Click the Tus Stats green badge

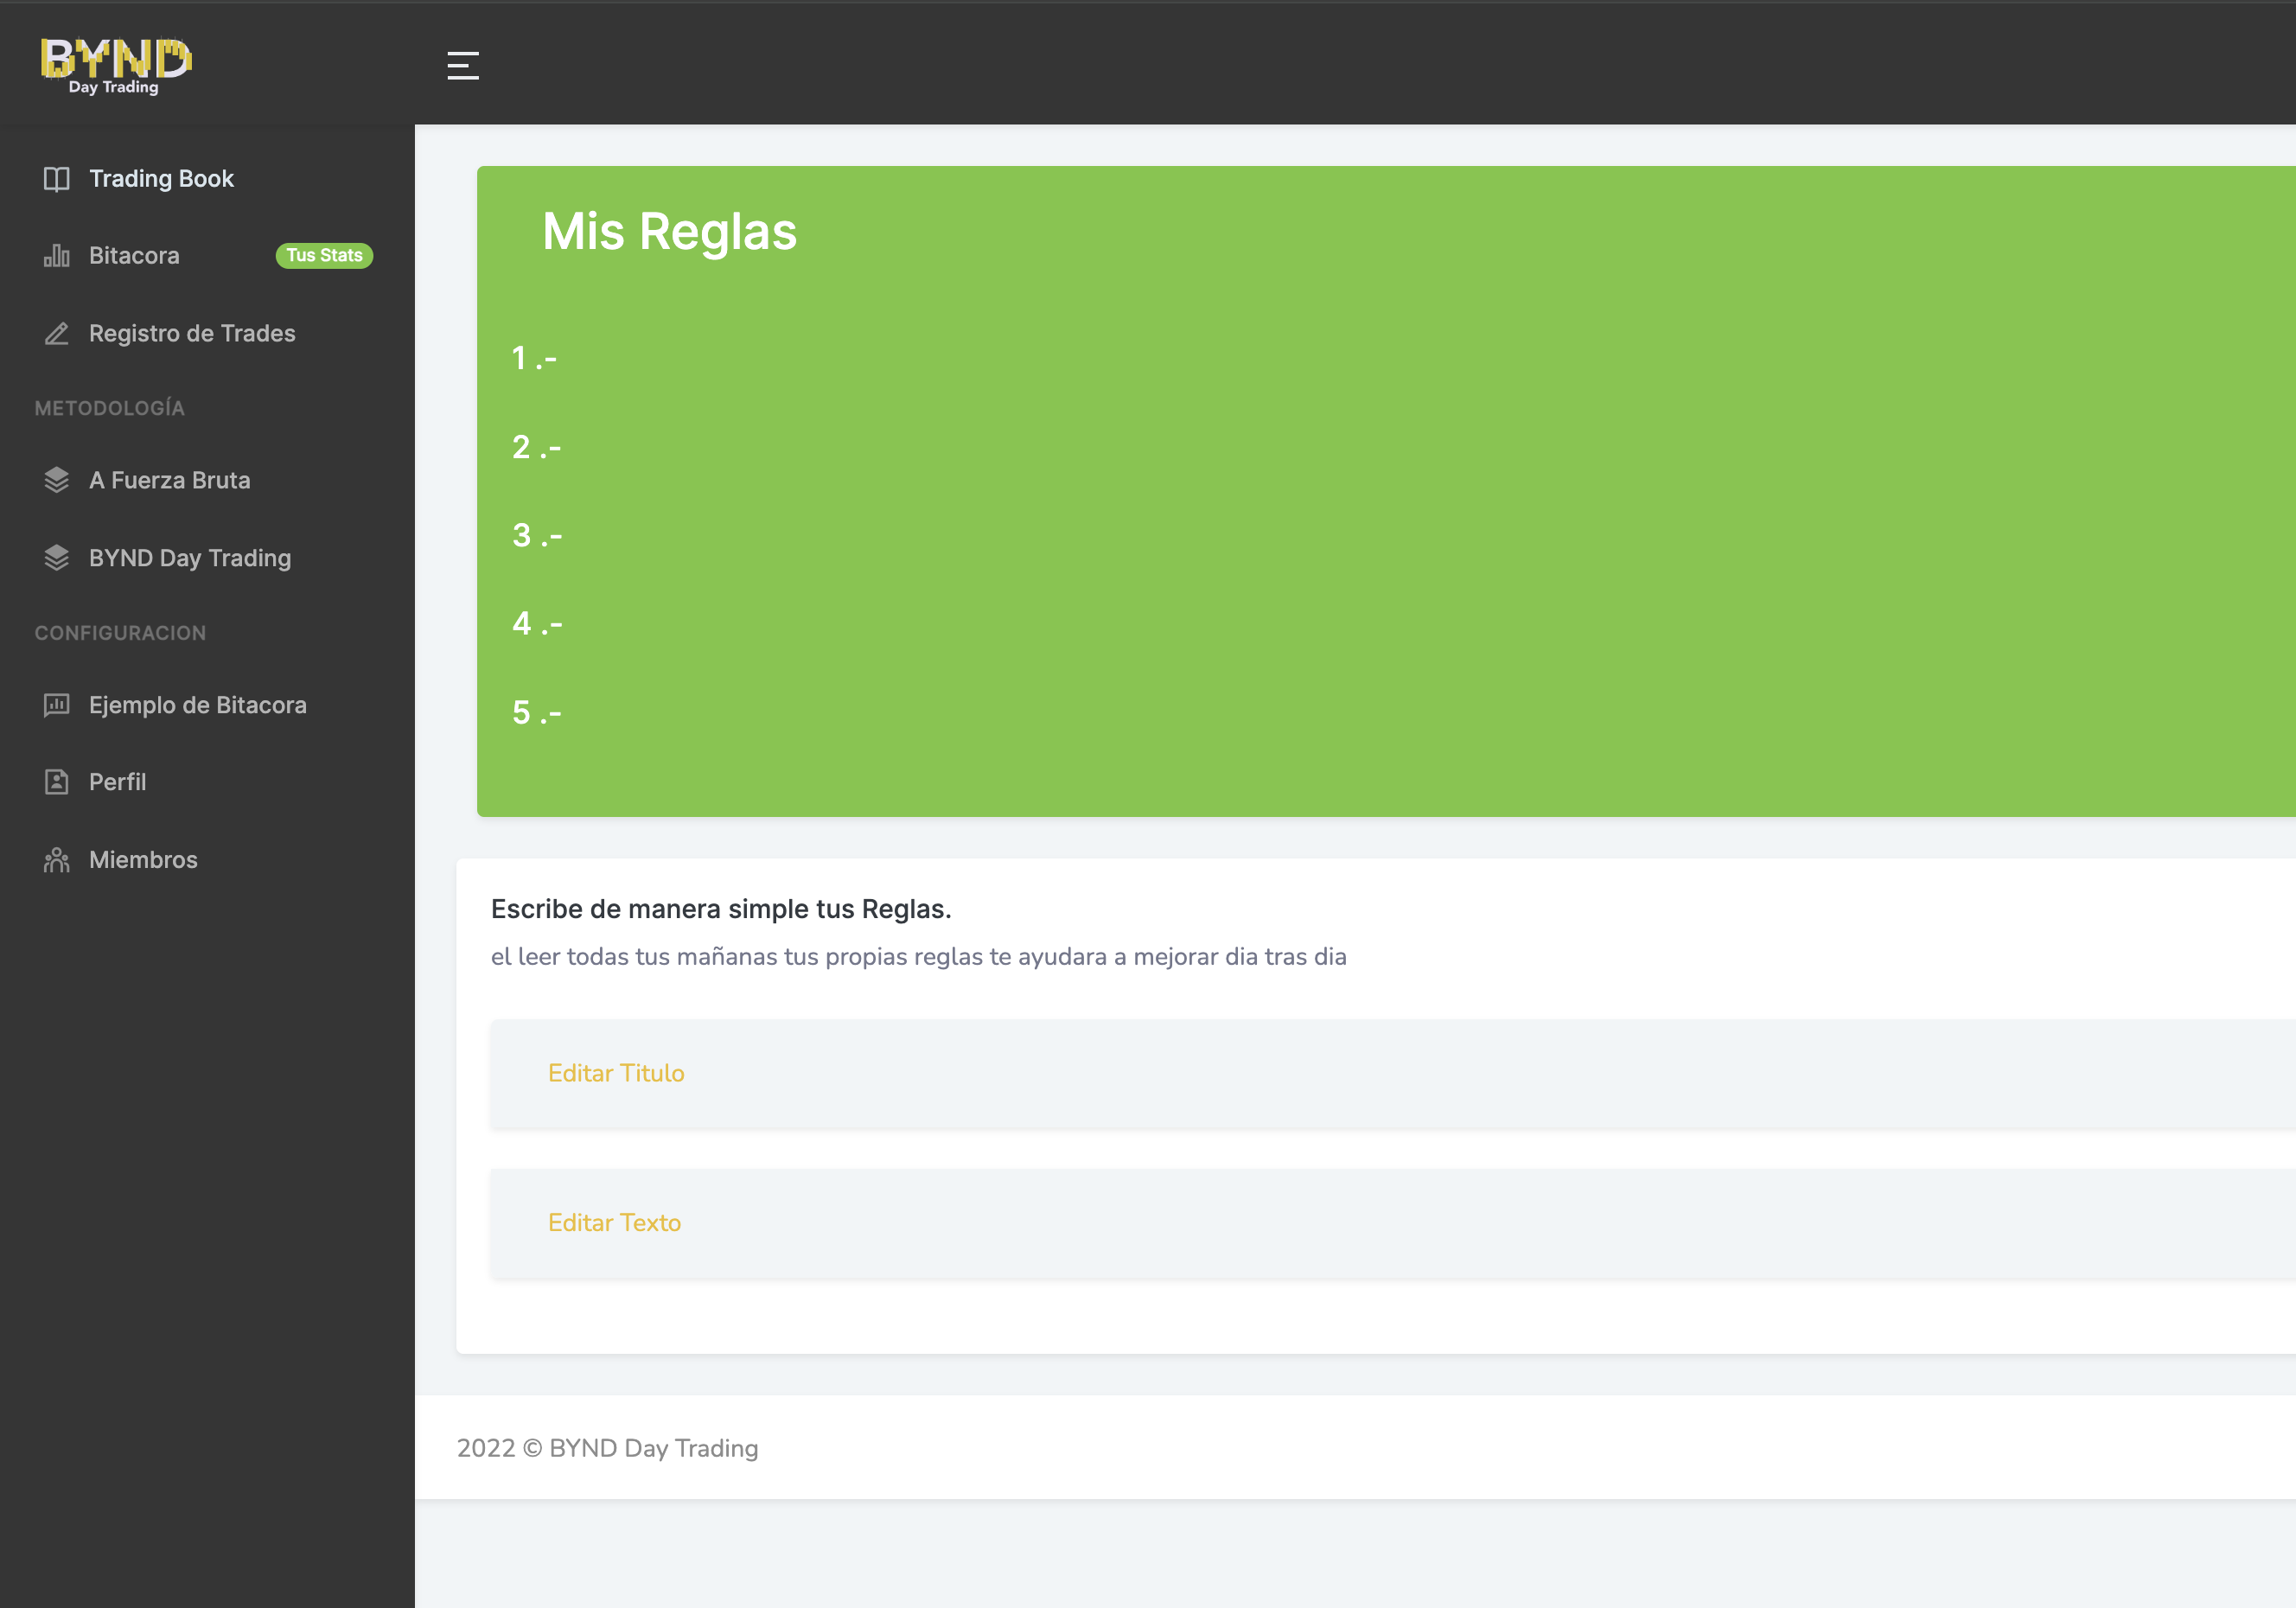tap(324, 256)
